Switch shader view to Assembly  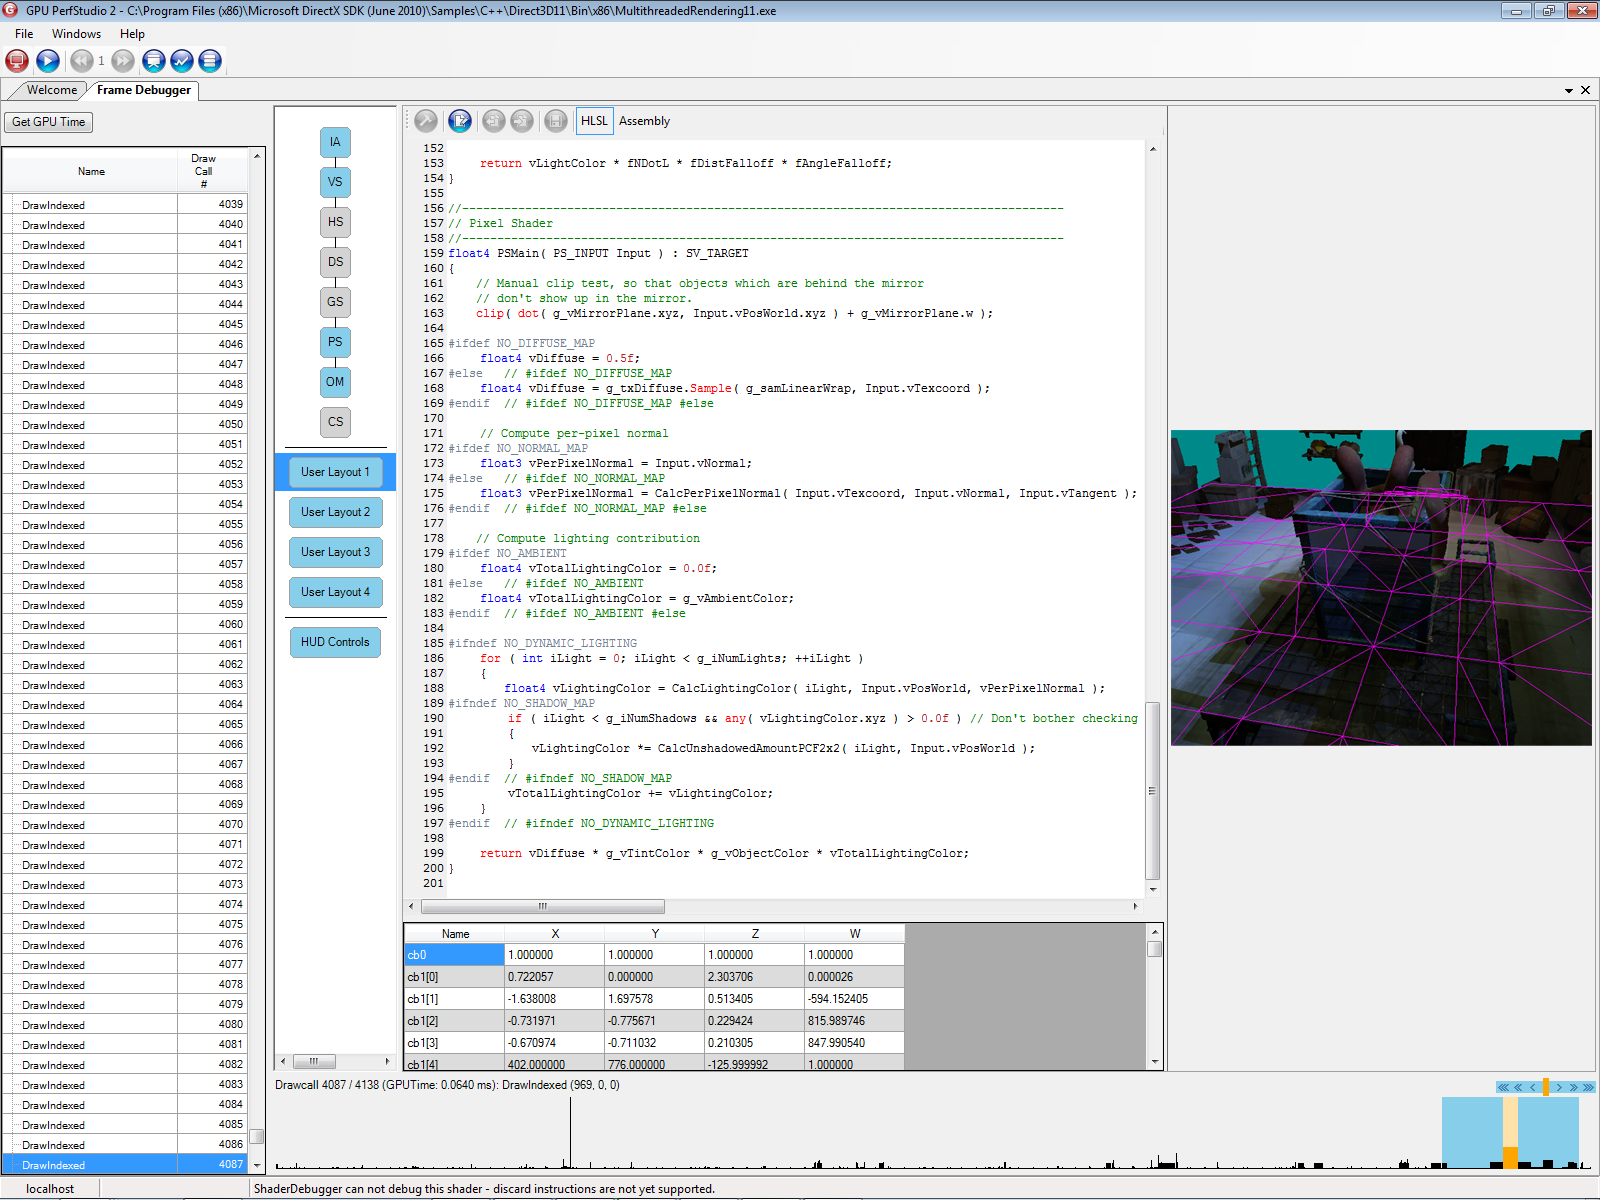click(644, 121)
